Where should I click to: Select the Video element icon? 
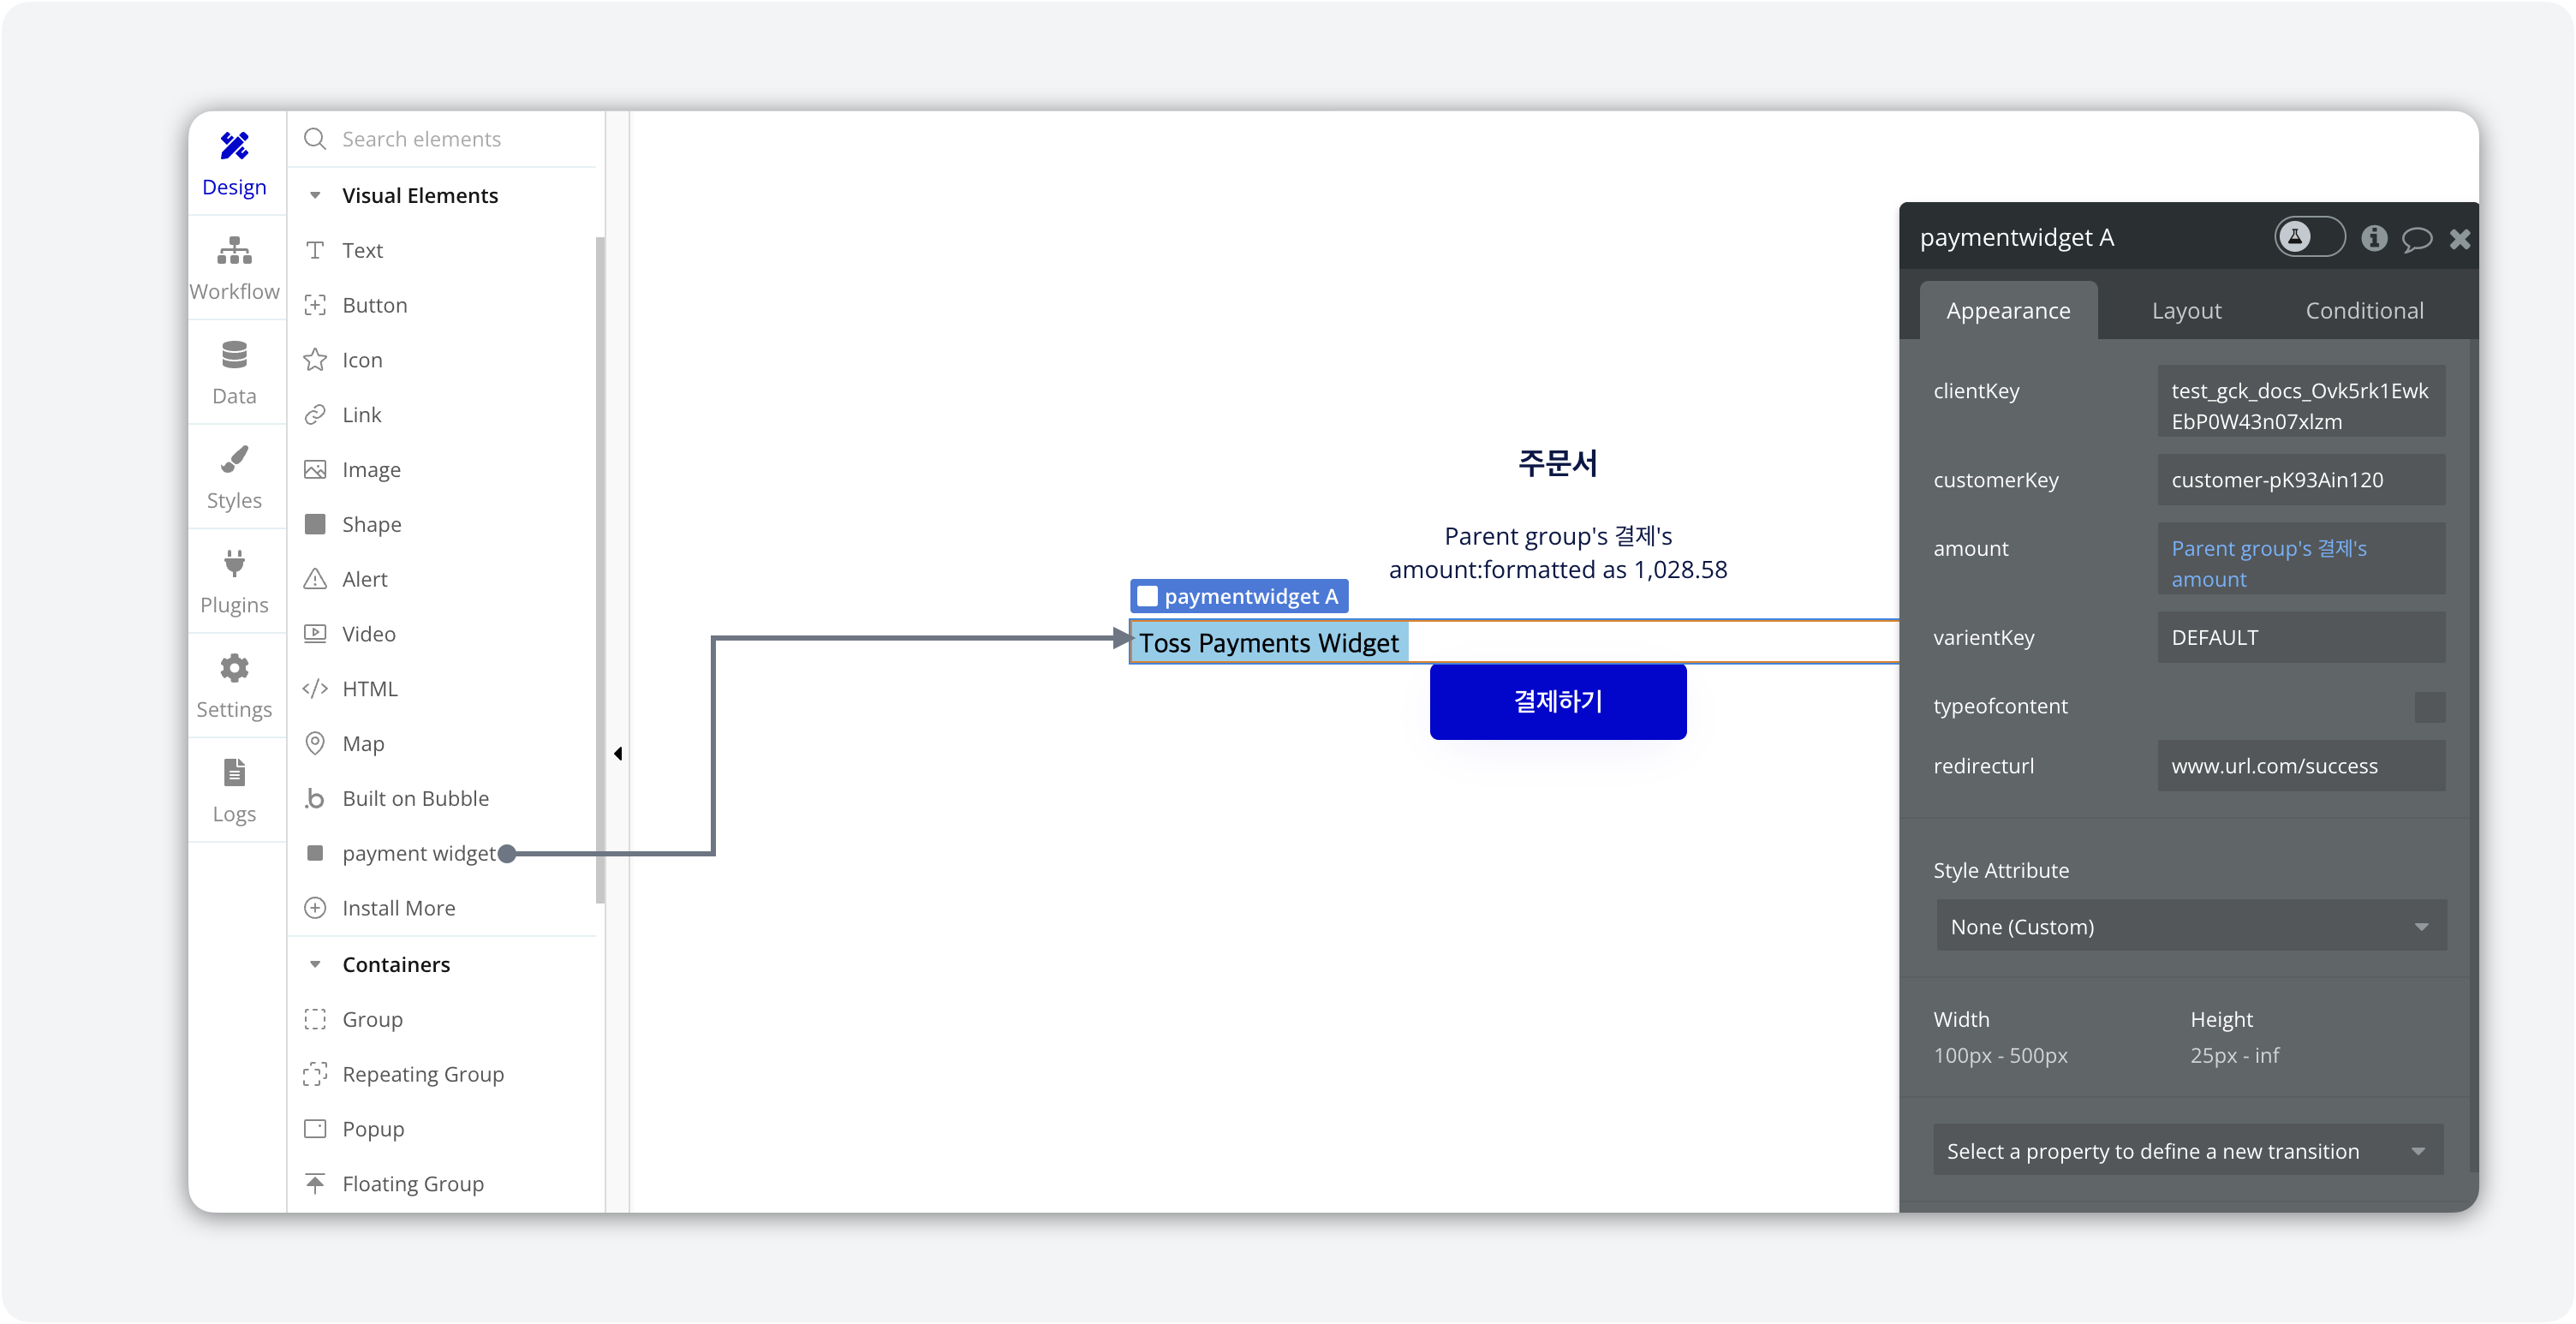pos(315,634)
